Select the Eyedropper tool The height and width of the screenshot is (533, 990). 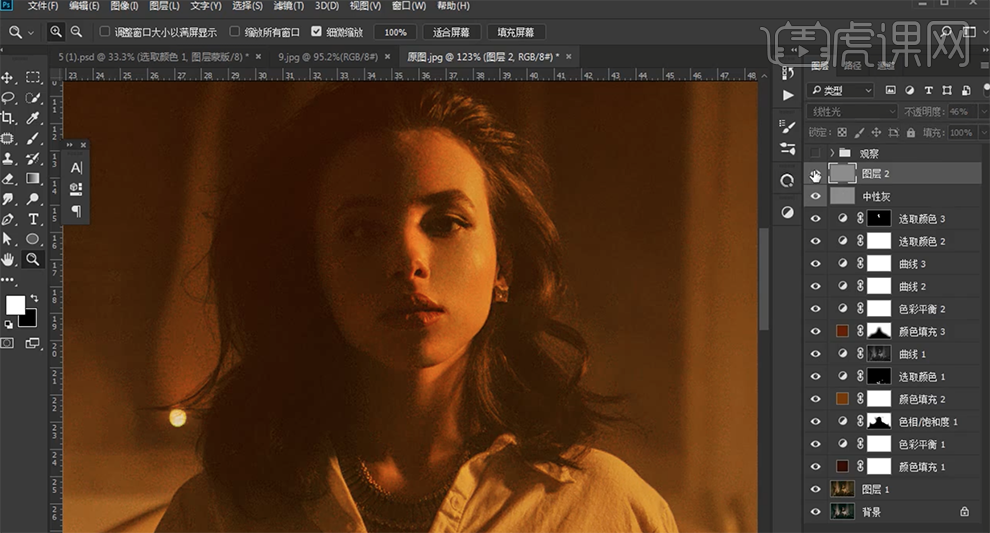33,117
